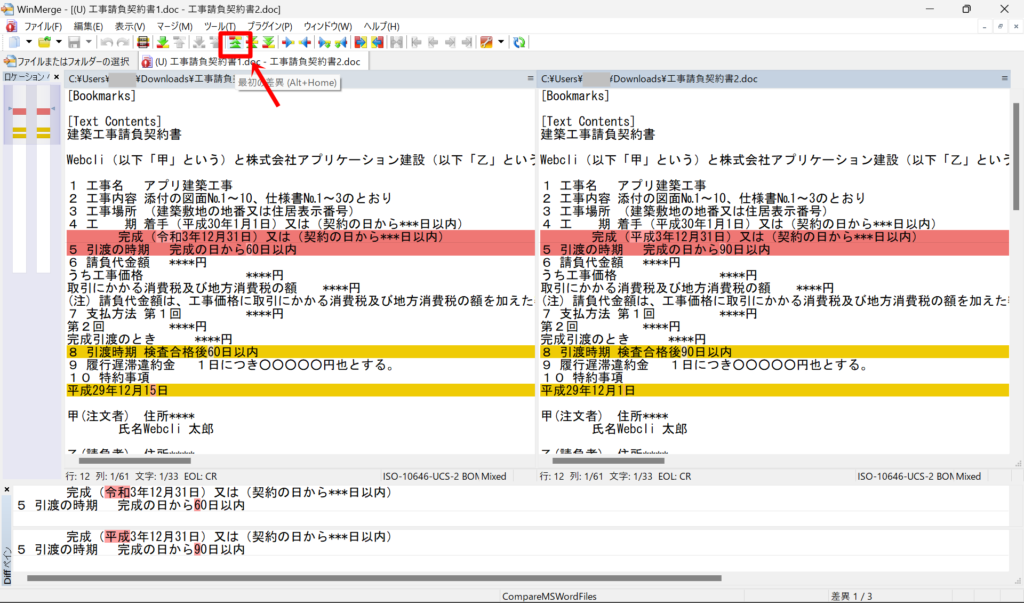The width and height of the screenshot is (1024, 603).
Task: Go to previous difference using toolbar icon
Action: [x=178, y=42]
